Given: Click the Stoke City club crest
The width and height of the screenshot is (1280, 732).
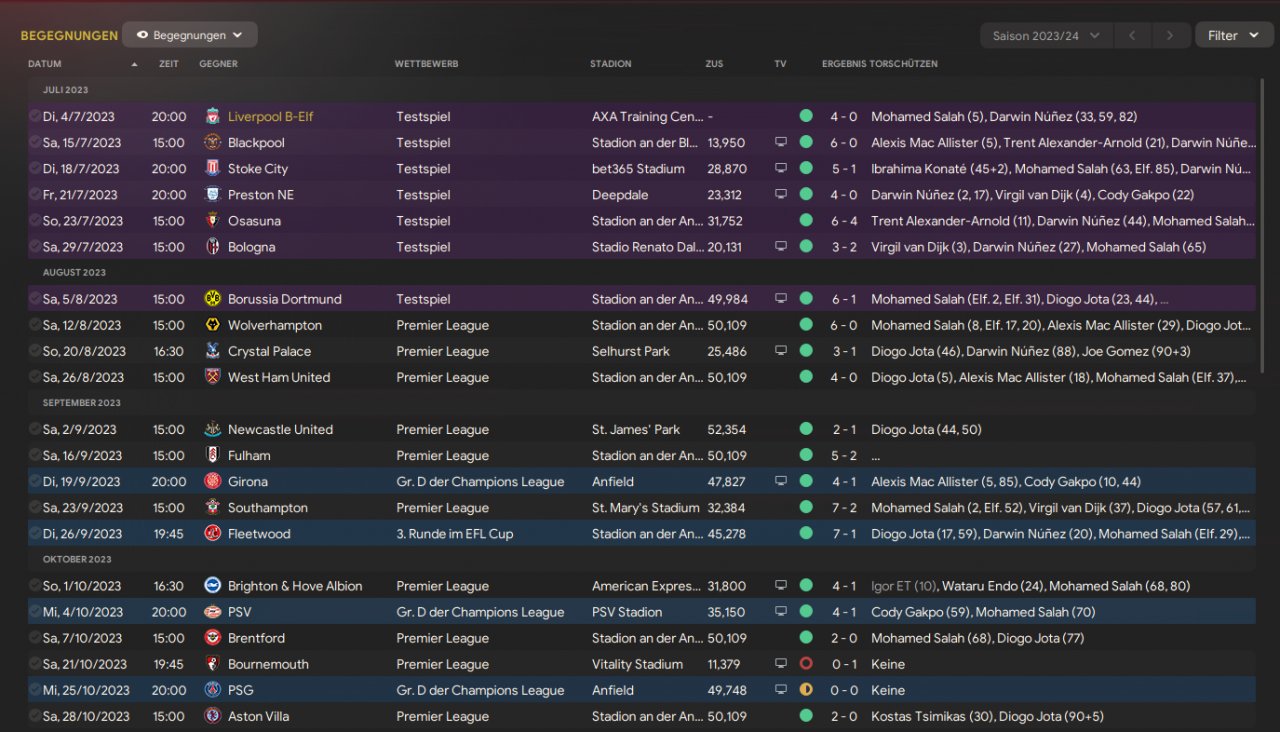Looking at the screenshot, I should point(212,168).
